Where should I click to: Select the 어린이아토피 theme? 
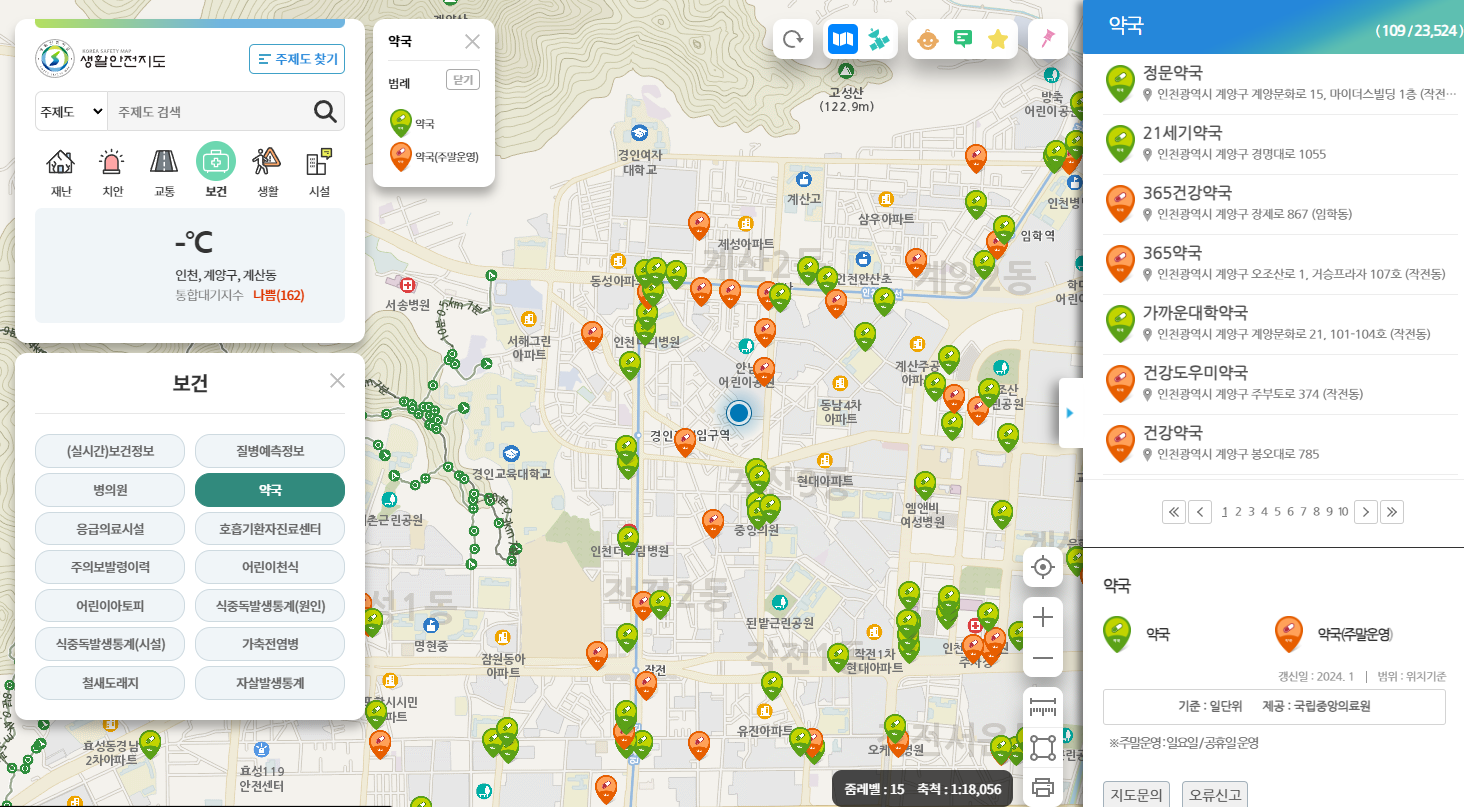pyautogui.click(x=110, y=605)
